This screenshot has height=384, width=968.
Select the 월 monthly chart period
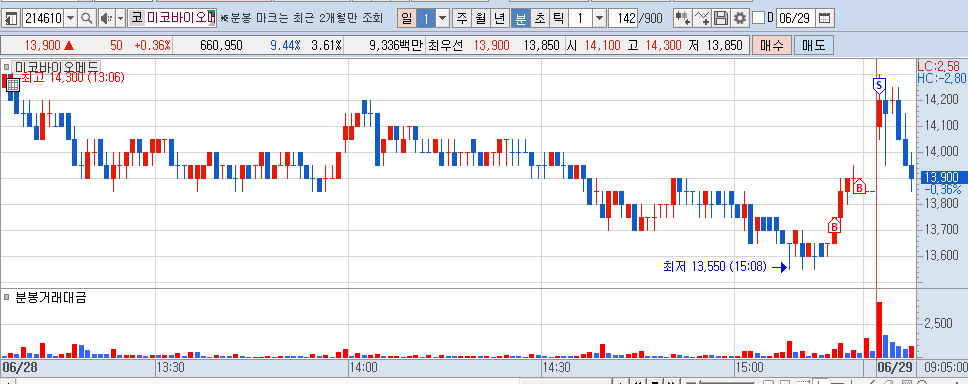tap(480, 19)
